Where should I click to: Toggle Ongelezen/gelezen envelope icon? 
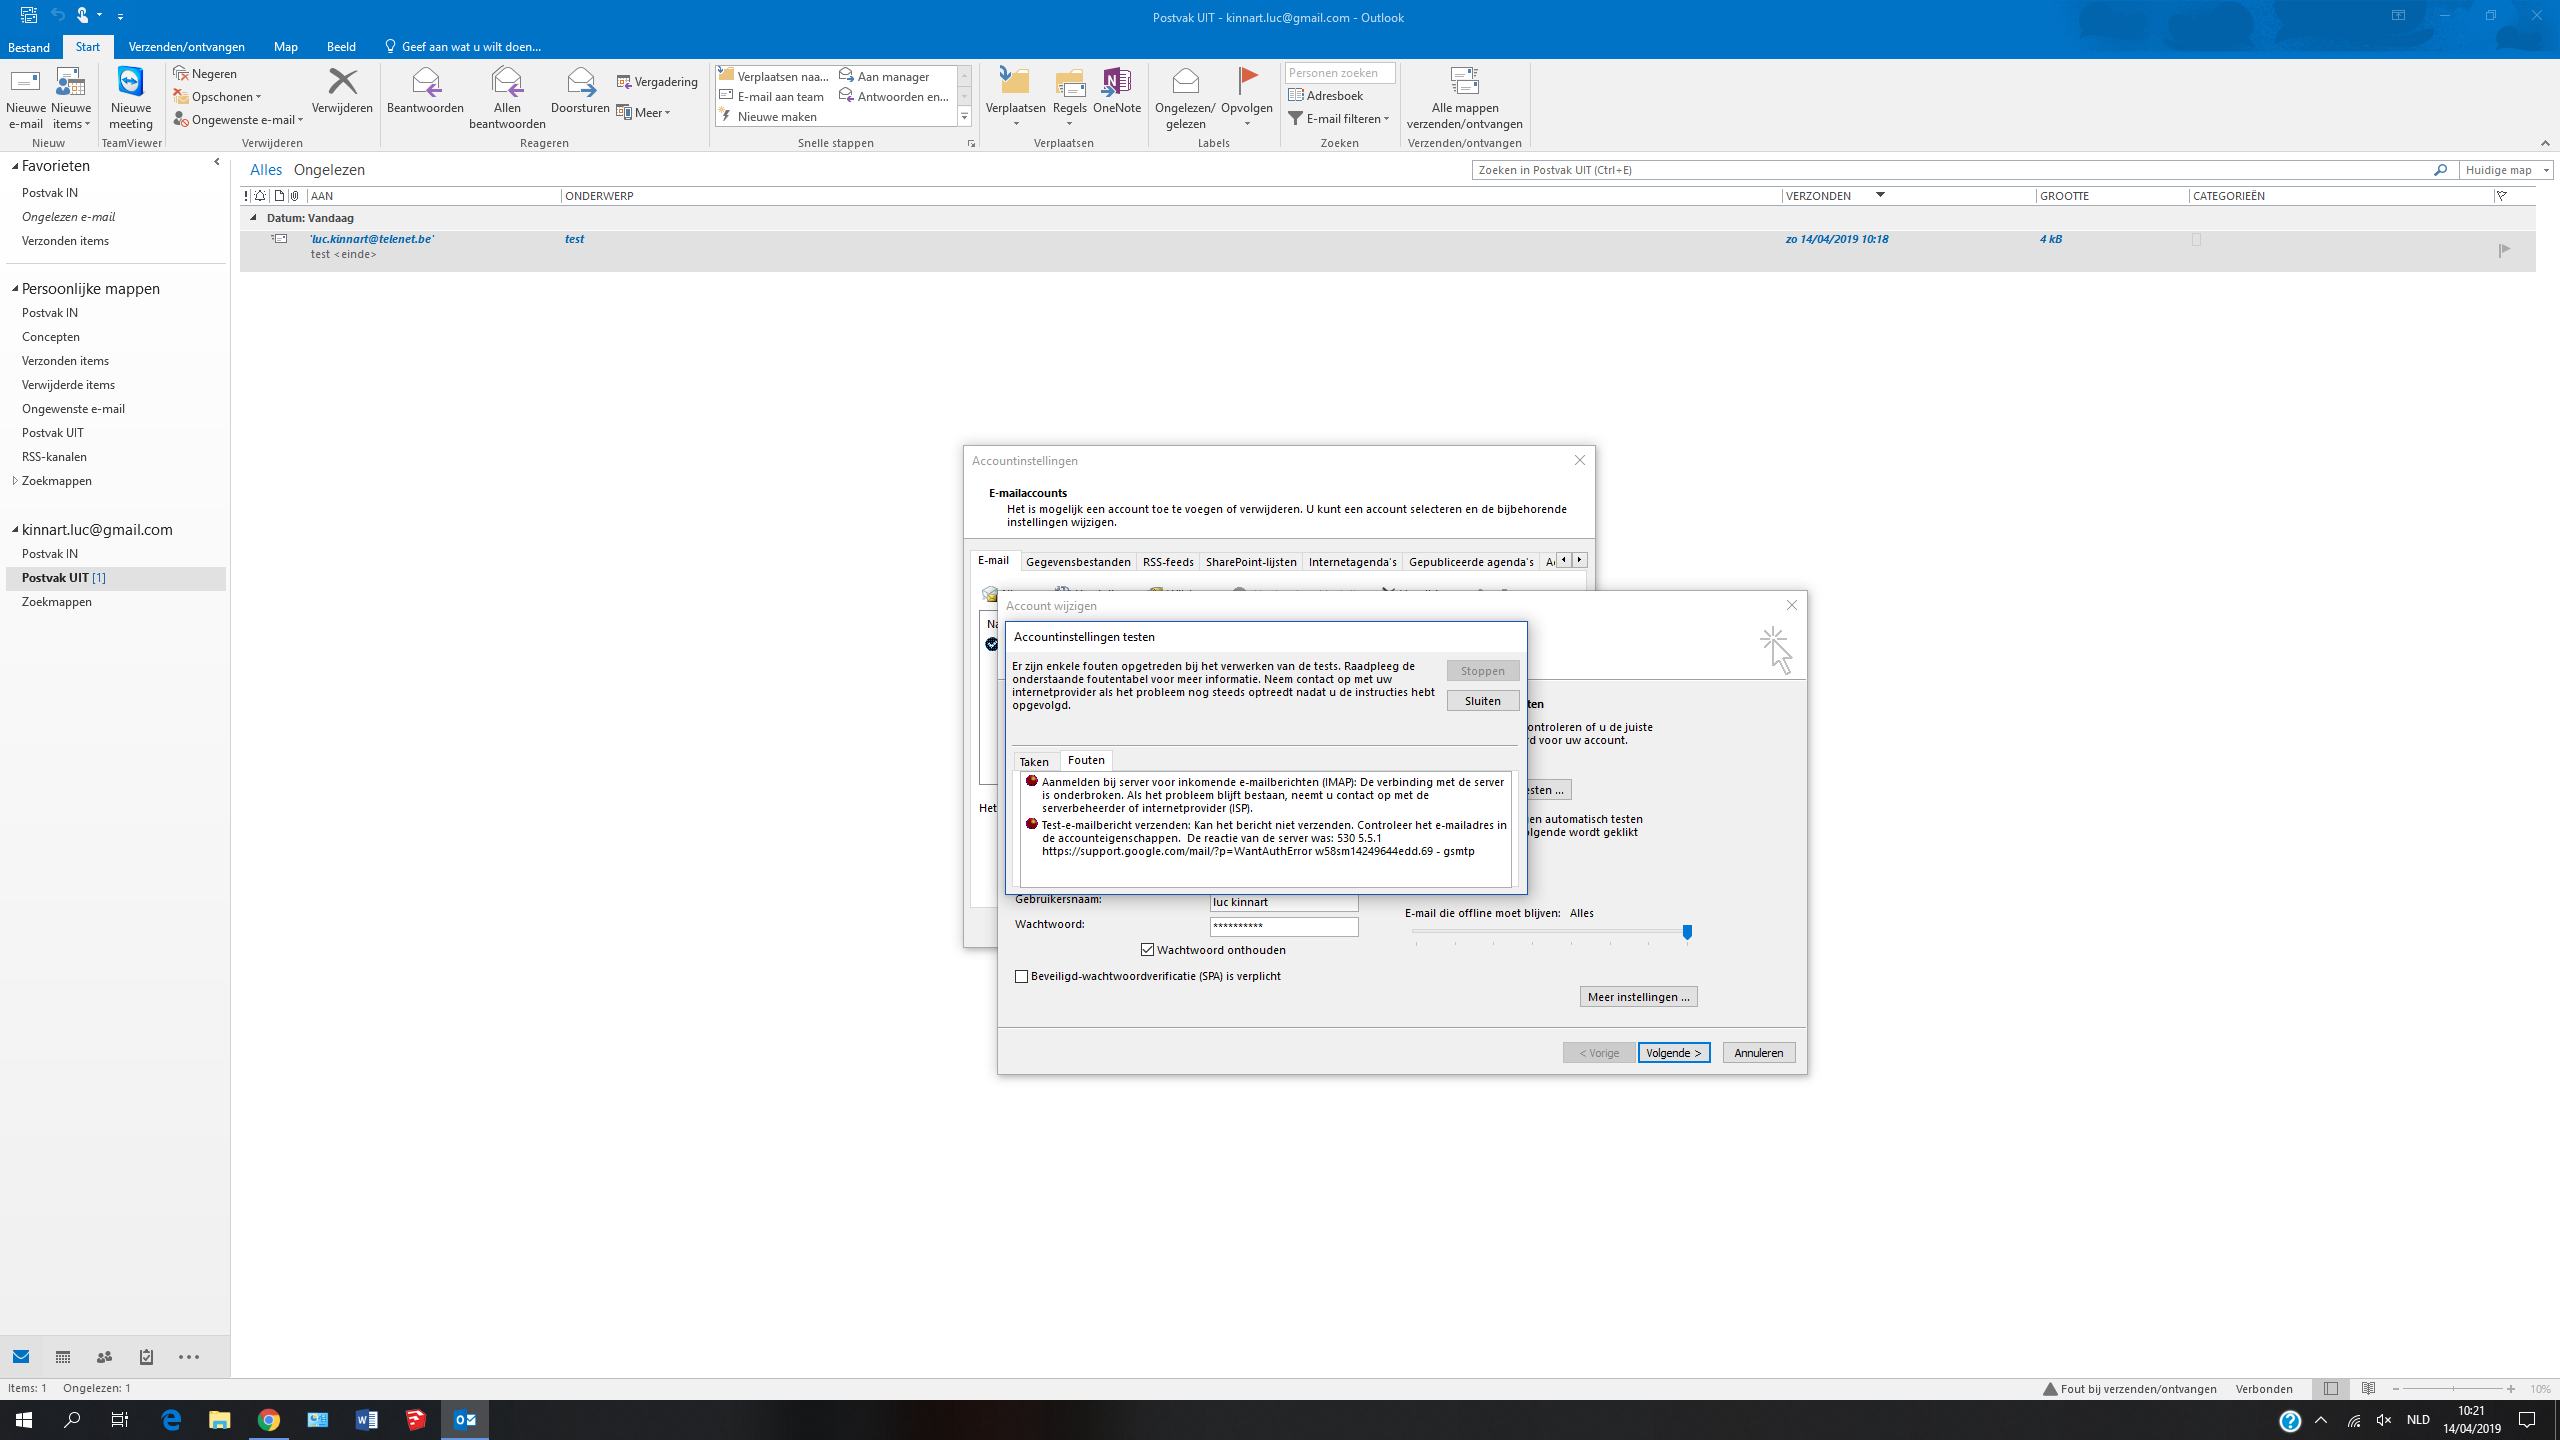point(1185,80)
